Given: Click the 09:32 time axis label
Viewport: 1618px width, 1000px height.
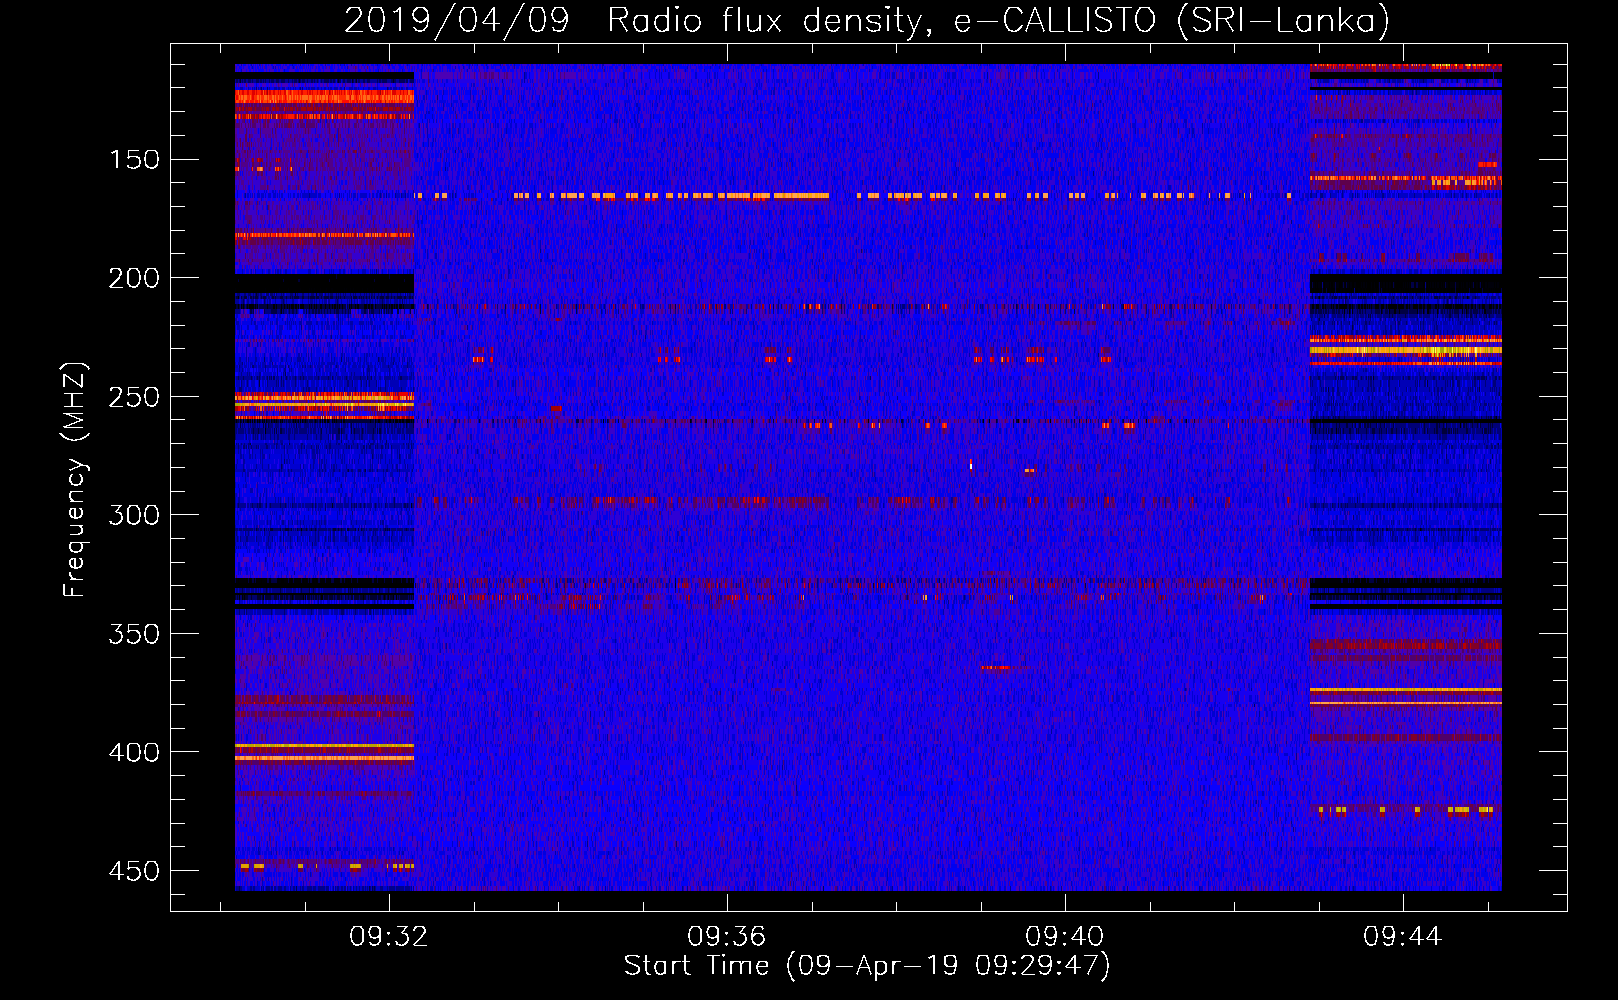Looking at the screenshot, I should (388, 936).
